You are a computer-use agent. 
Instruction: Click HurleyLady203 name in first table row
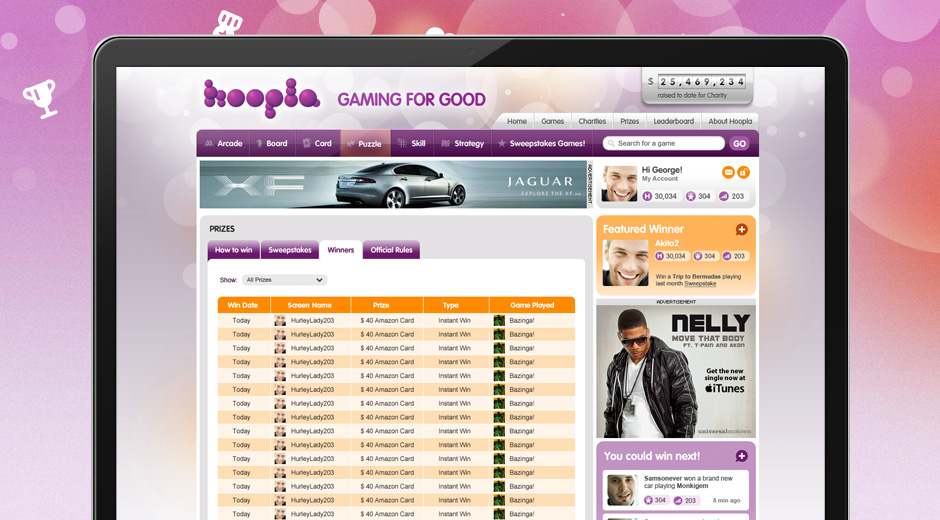[312, 321]
